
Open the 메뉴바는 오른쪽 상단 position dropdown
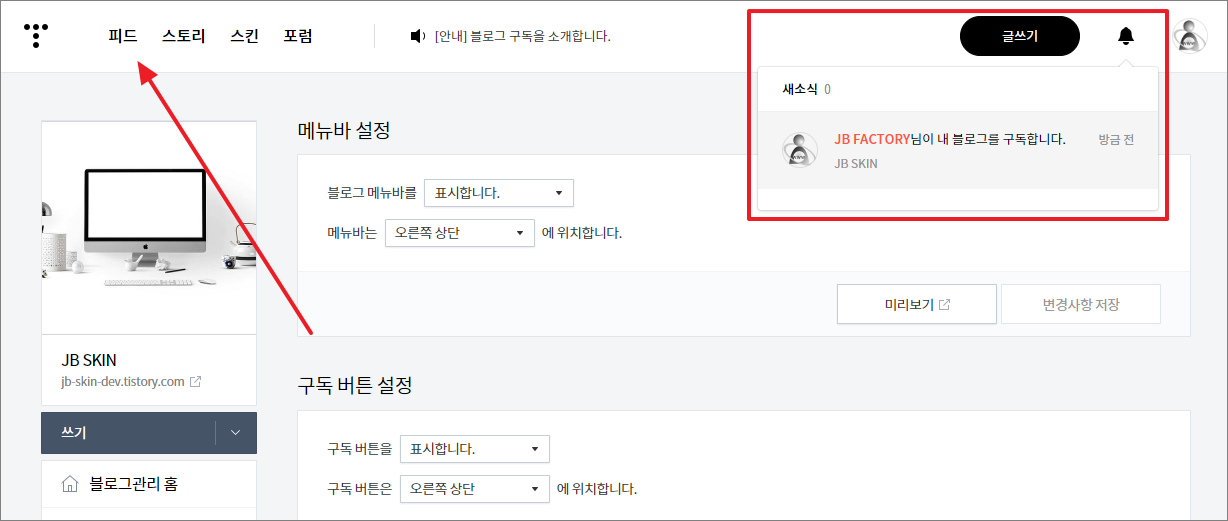pos(460,233)
